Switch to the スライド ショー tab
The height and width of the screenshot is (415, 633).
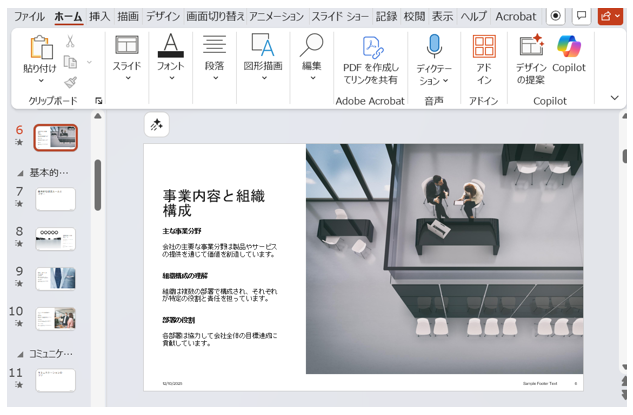pyautogui.click(x=340, y=17)
